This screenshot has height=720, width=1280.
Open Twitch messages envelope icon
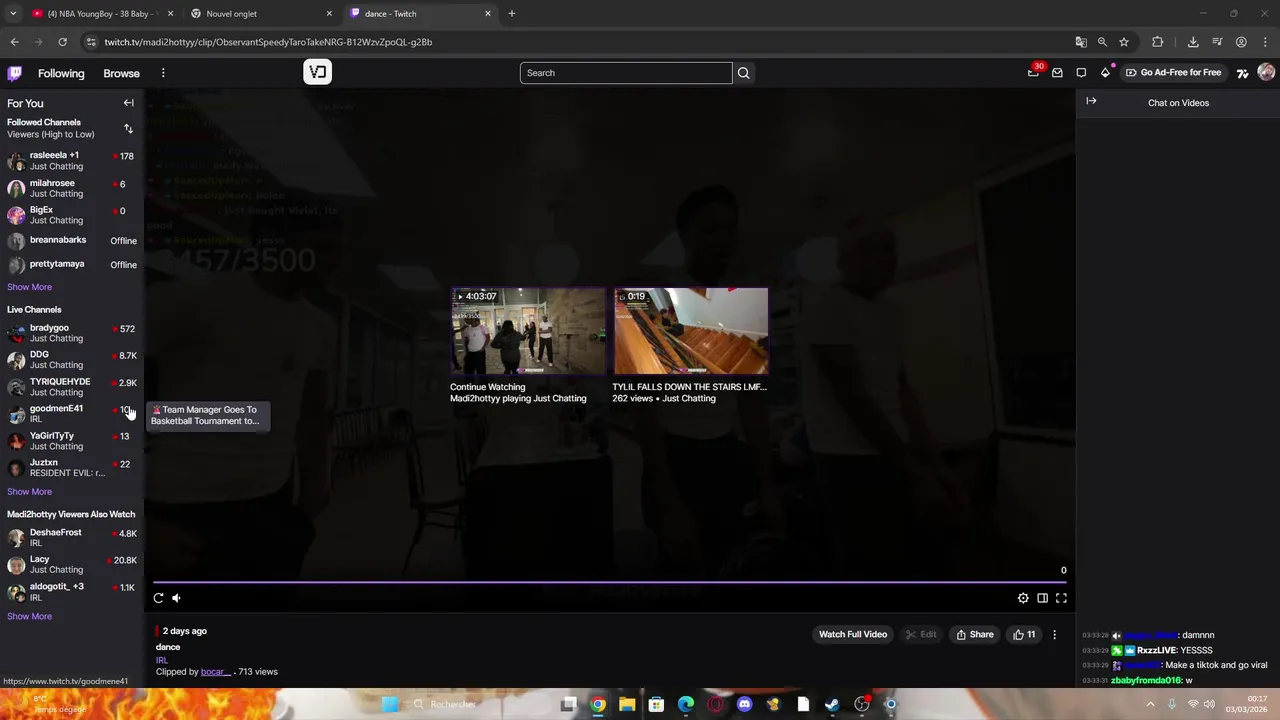click(1057, 73)
